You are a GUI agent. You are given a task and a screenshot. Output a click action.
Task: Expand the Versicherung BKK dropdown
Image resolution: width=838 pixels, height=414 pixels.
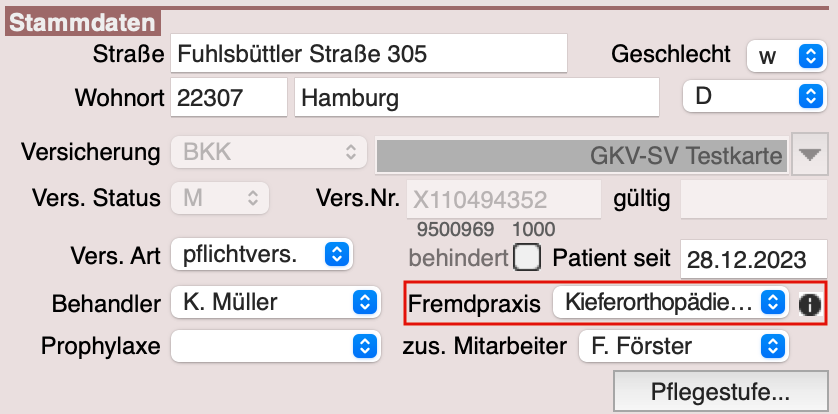click(268, 153)
